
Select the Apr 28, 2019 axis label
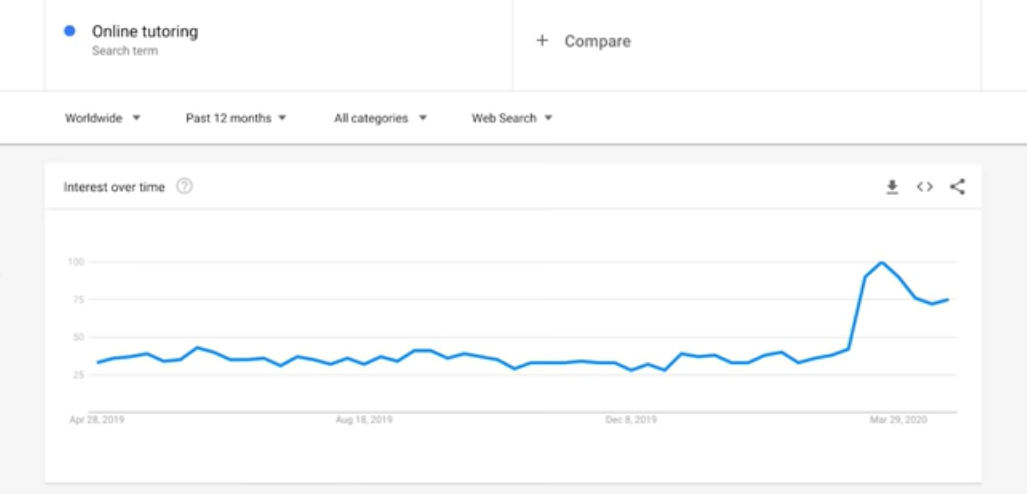(97, 420)
